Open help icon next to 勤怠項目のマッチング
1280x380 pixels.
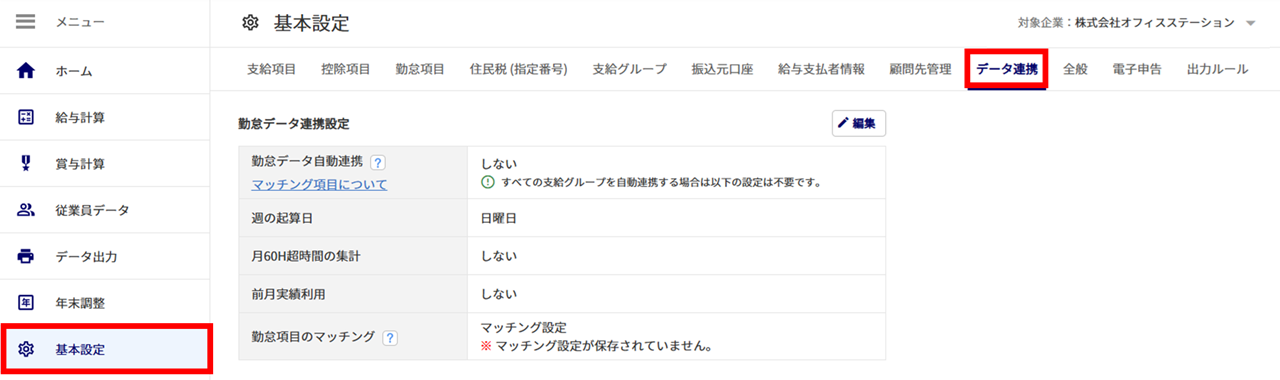pos(390,338)
